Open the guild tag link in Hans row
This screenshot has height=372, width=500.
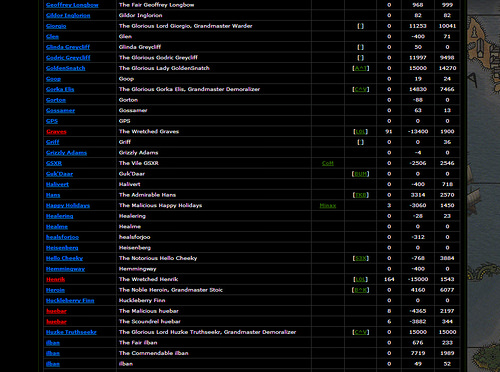coord(361,195)
